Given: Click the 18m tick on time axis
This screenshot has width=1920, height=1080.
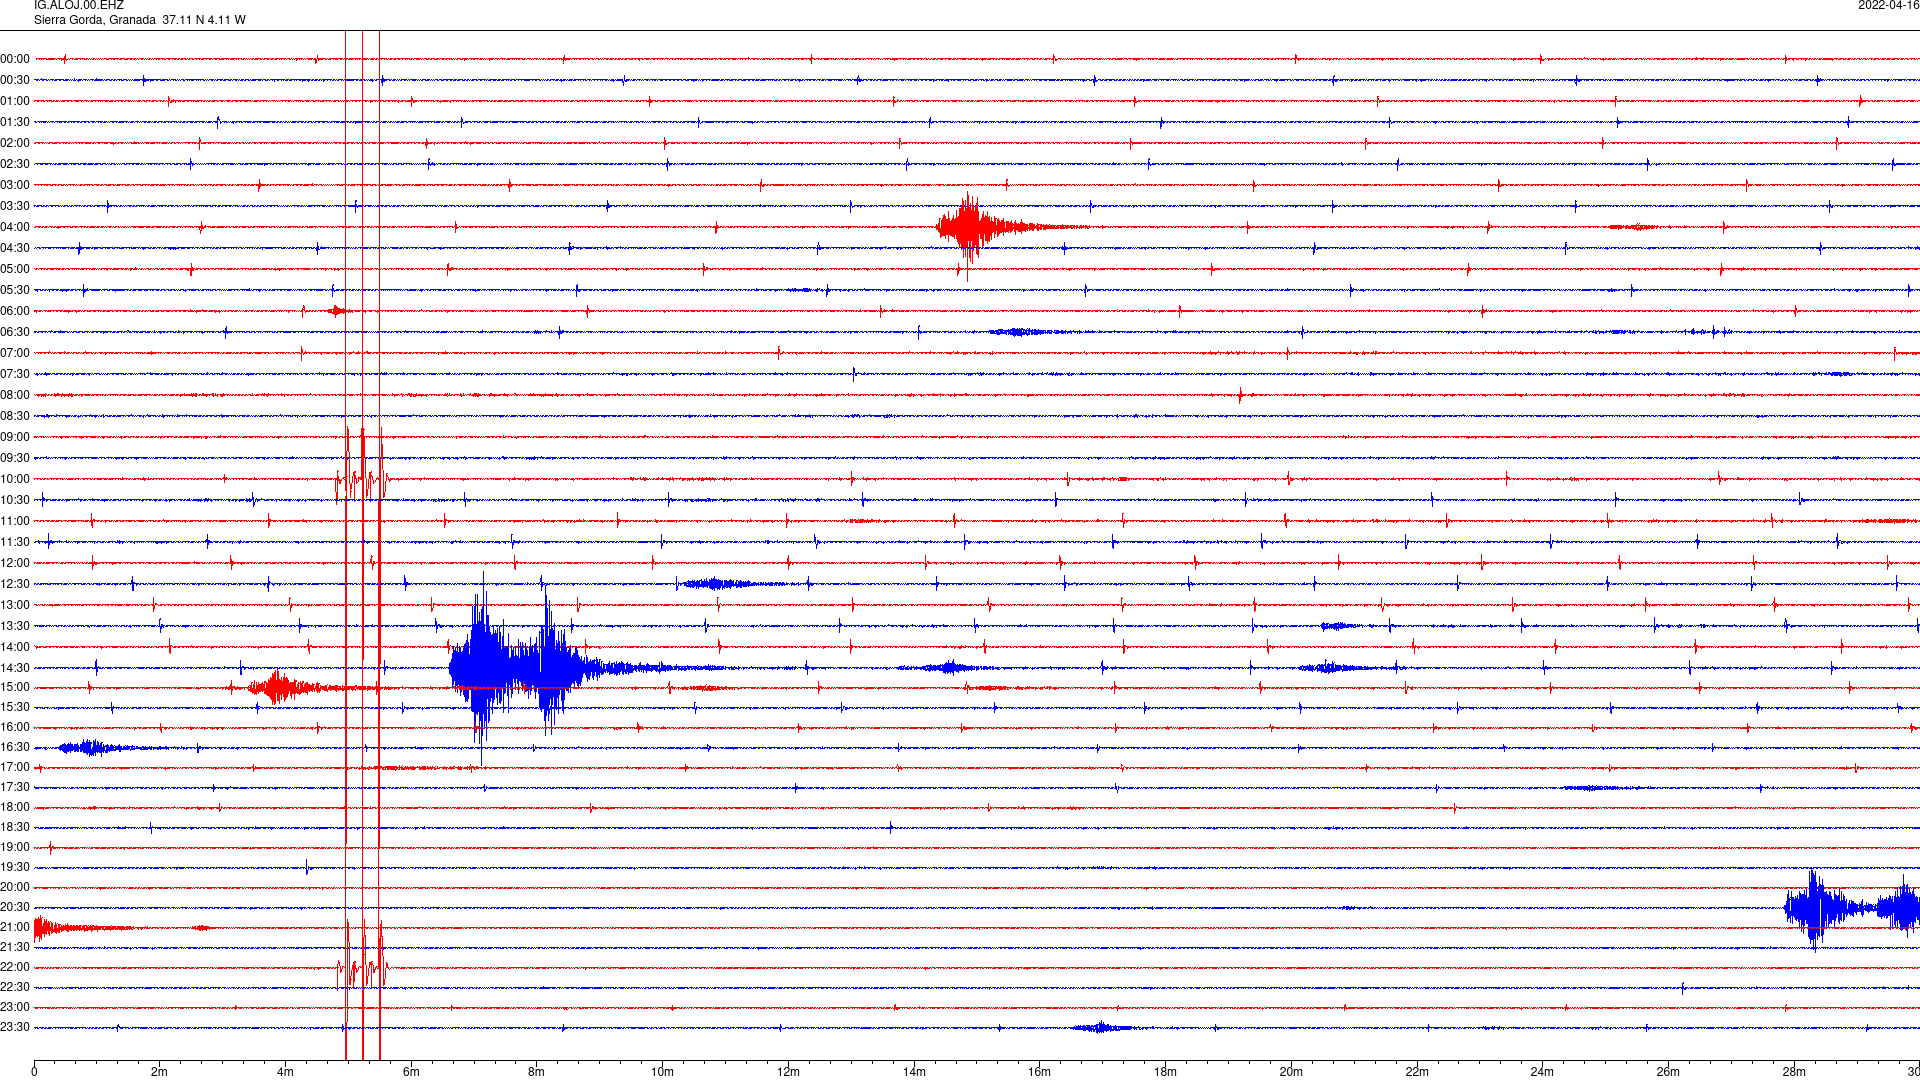Looking at the screenshot, I should click(x=1165, y=1072).
